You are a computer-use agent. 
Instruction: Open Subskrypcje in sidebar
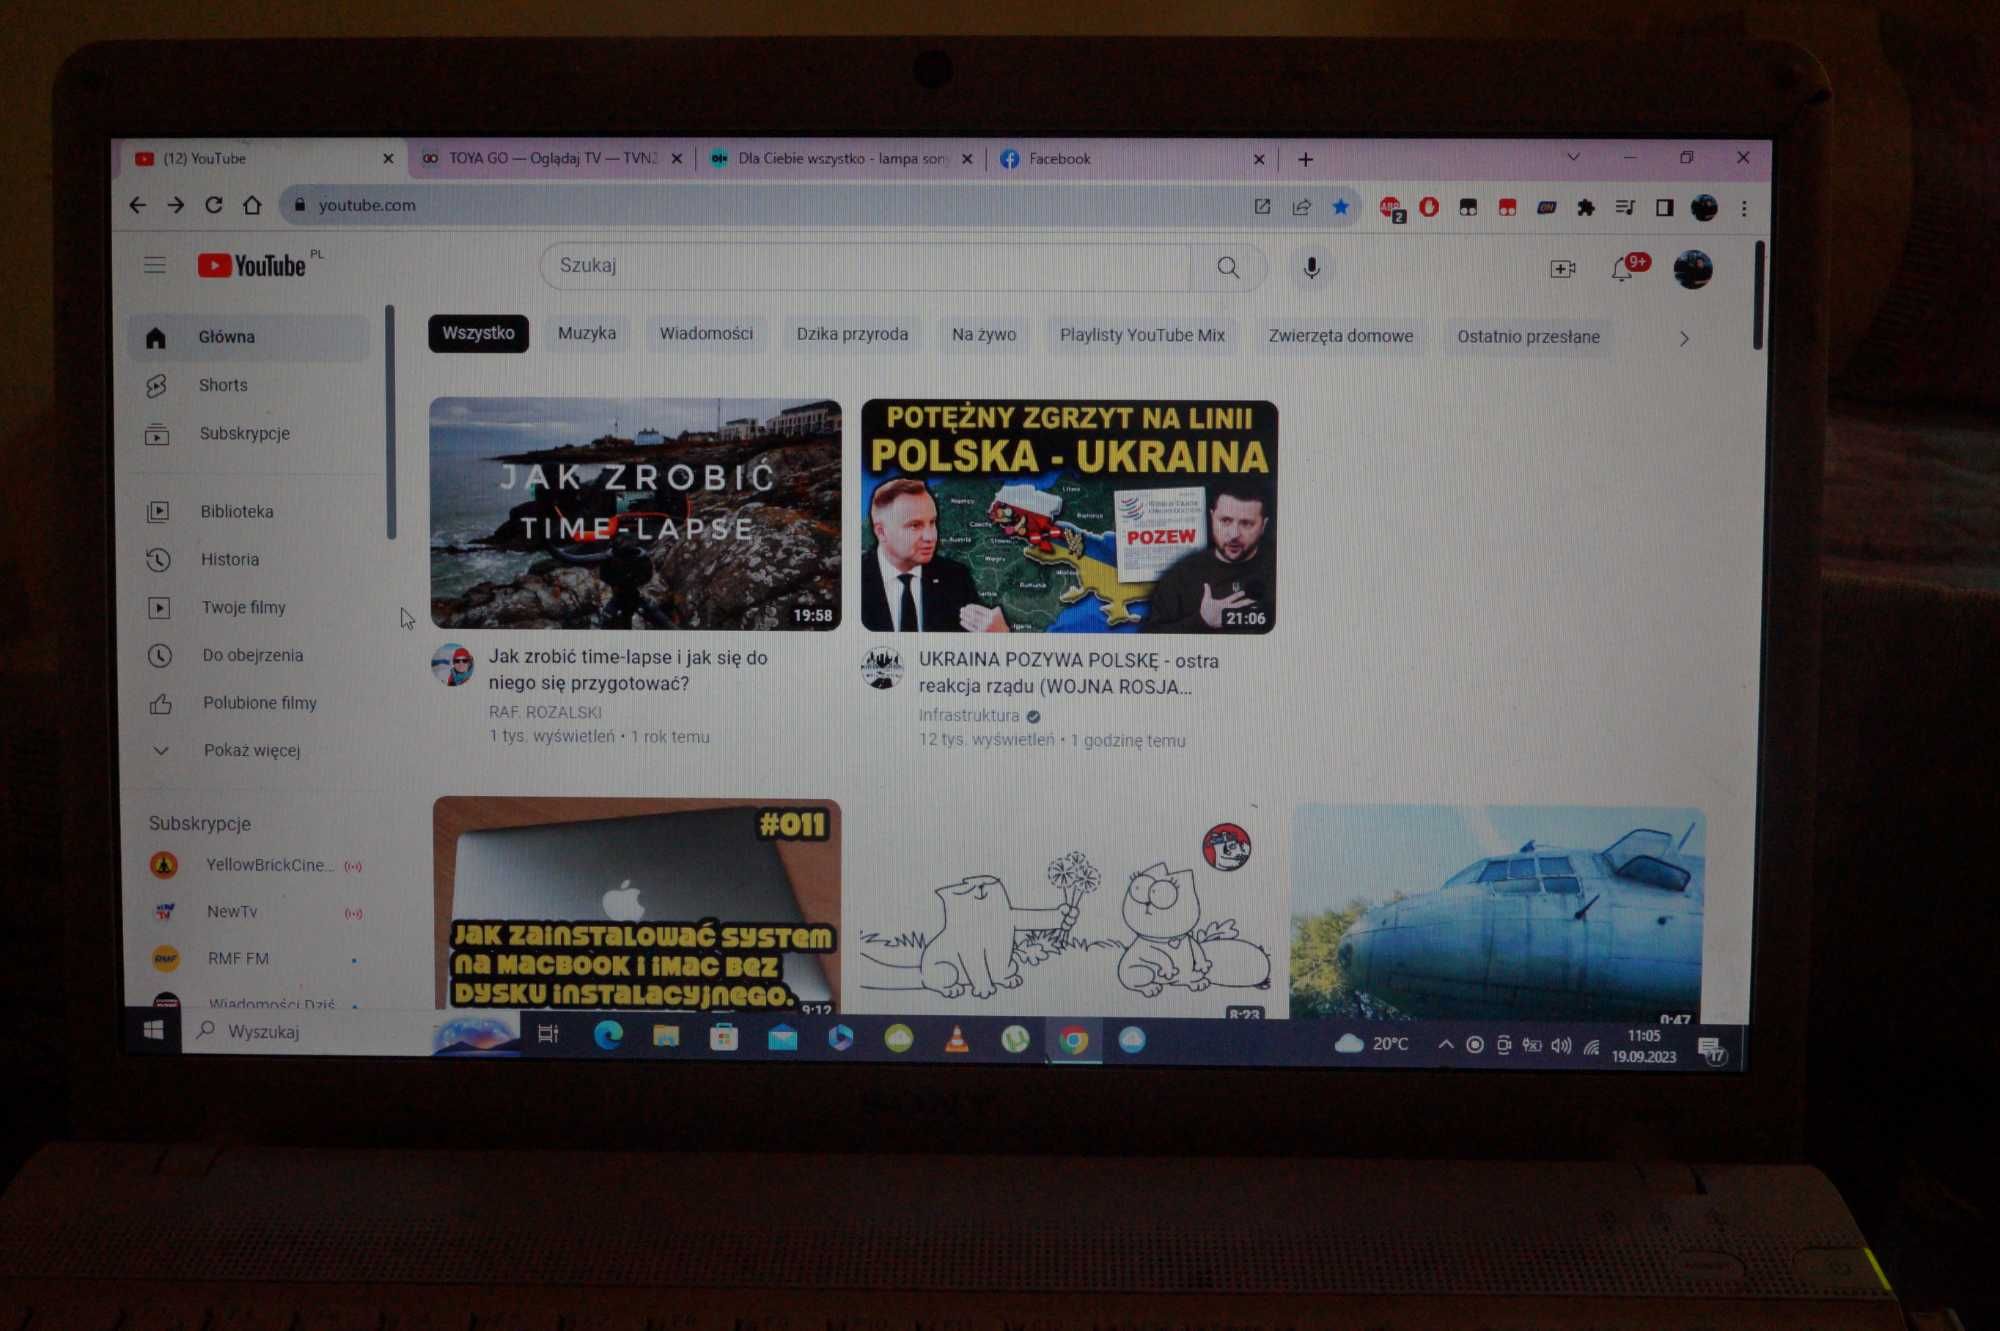click(x=250, y=433)
